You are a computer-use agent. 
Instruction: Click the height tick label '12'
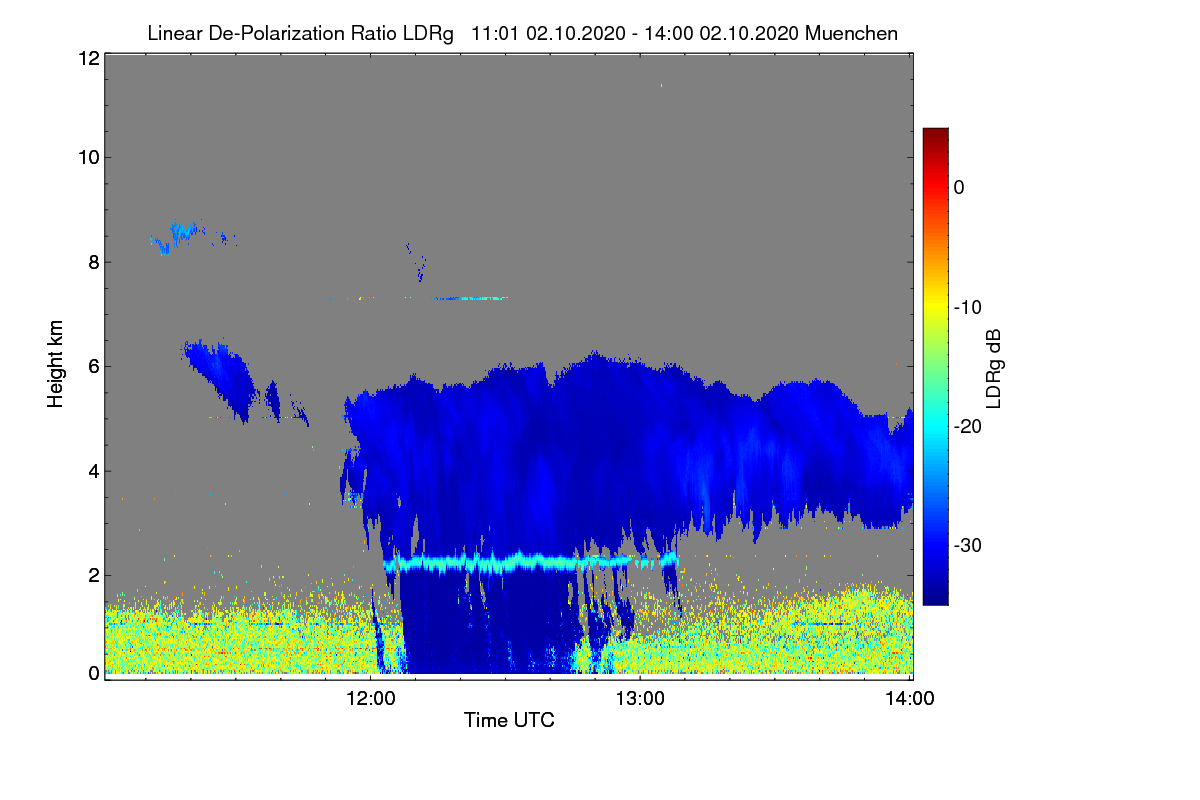click(x=88, y=58)
